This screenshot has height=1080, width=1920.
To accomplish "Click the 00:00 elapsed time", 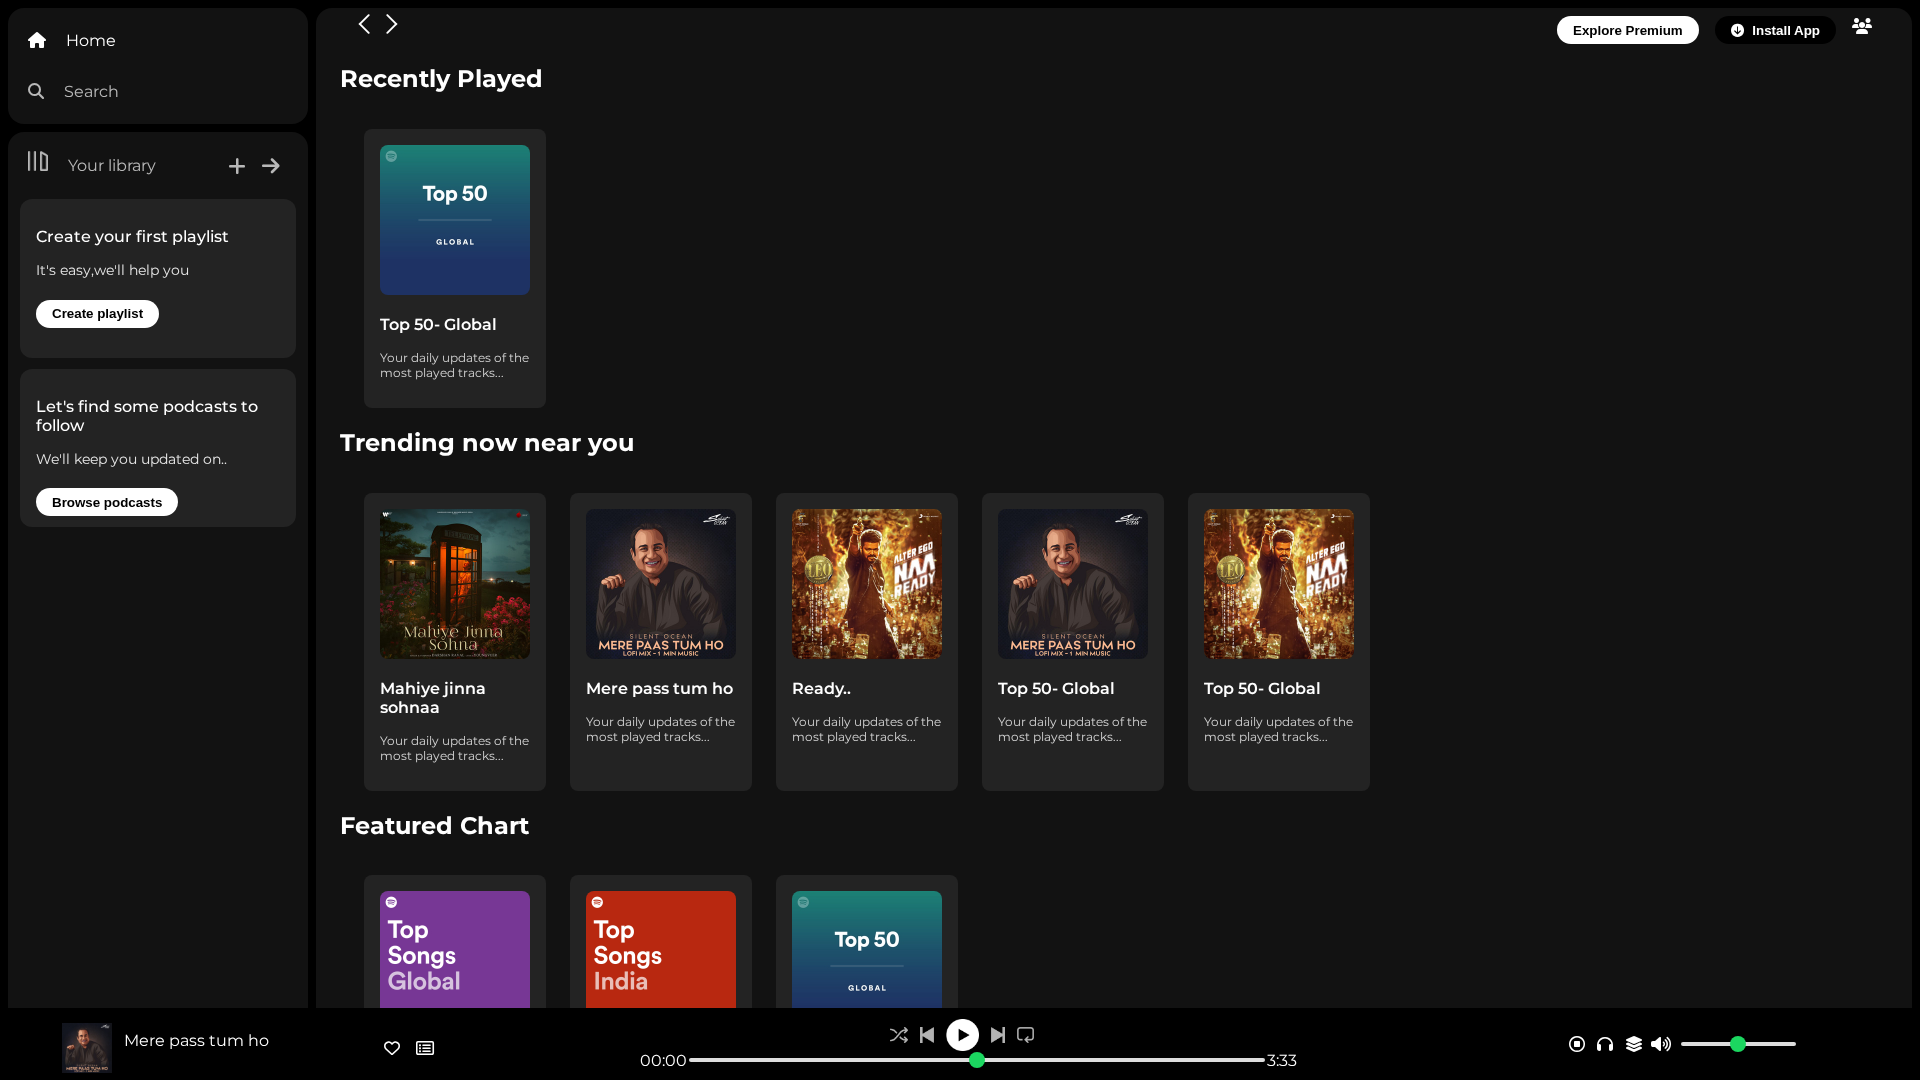I will (x=663, y=1061).
